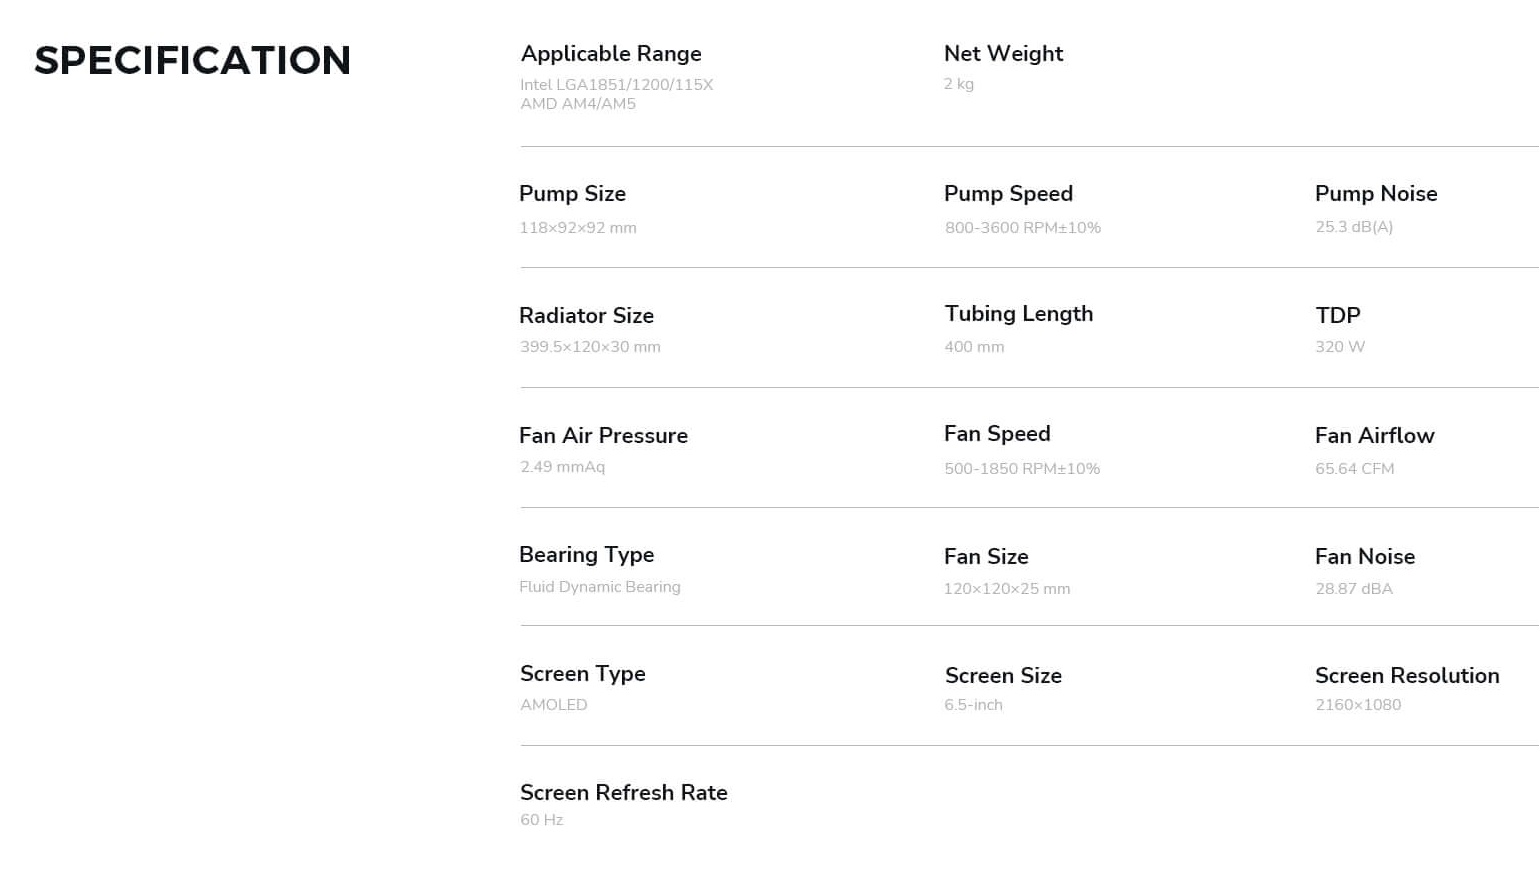Select the Fan Airflow label

coord(1374,436)
